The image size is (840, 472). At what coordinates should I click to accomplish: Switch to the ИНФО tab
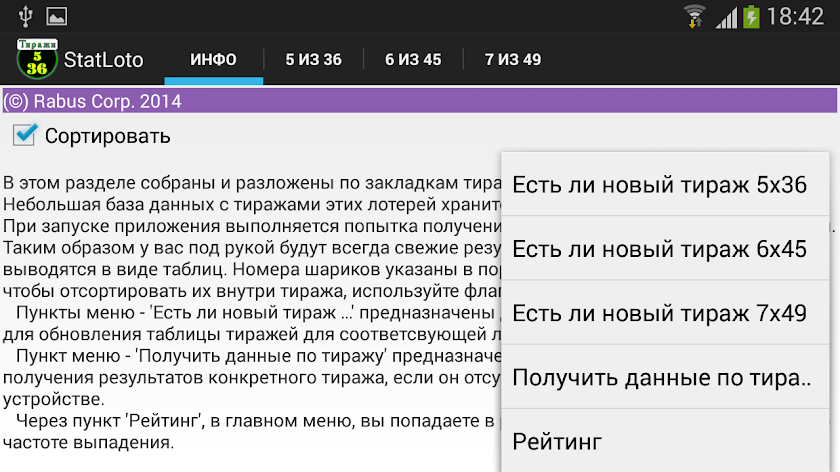pos(213,59)
